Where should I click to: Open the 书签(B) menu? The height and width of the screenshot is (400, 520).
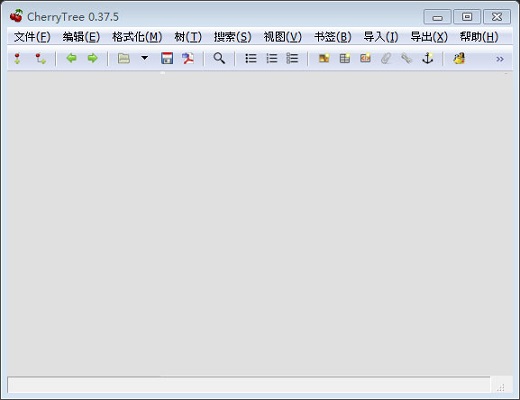click(333, 37)
